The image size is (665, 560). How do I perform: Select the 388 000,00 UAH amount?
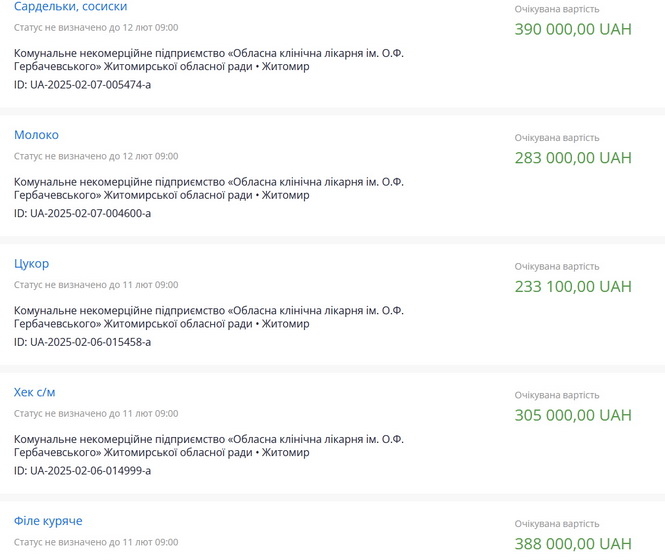click(x=573, y=544)
